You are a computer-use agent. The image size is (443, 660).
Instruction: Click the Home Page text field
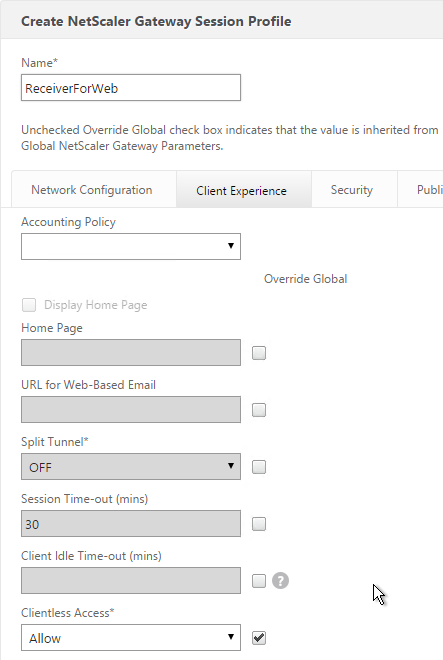click(131, 352)
